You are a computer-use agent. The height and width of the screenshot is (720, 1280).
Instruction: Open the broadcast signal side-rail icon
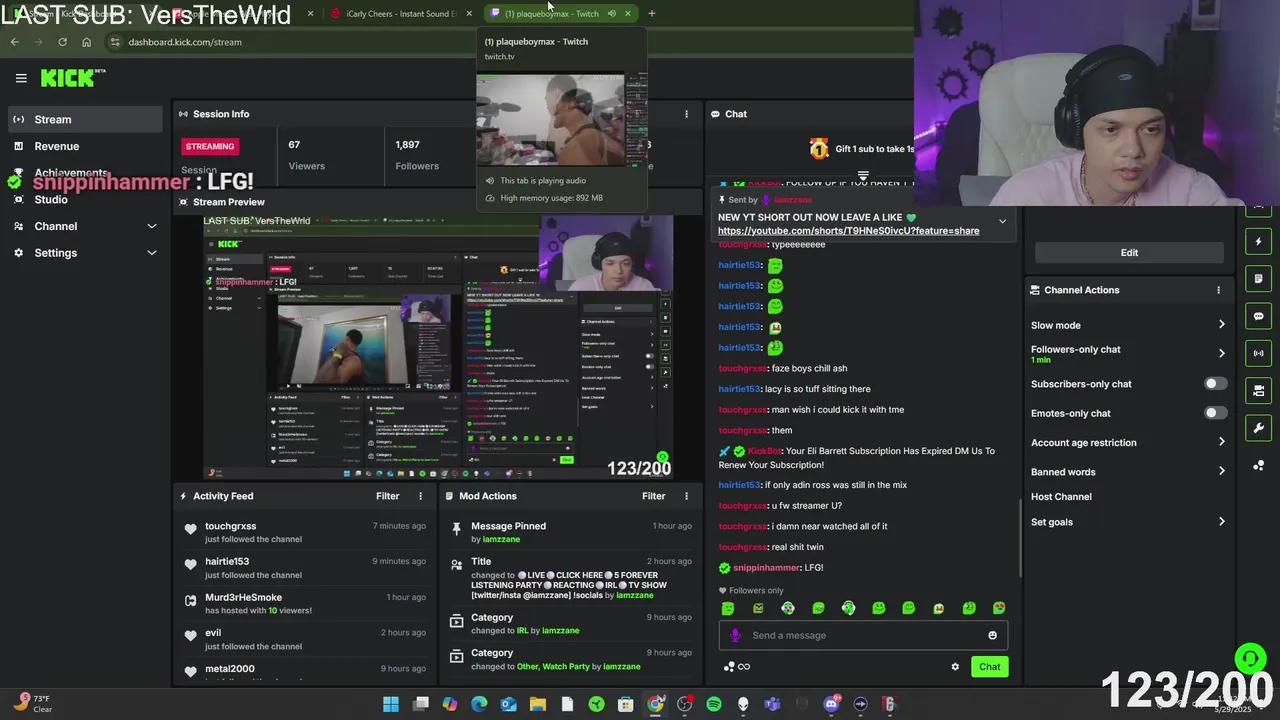(1259, 353)
